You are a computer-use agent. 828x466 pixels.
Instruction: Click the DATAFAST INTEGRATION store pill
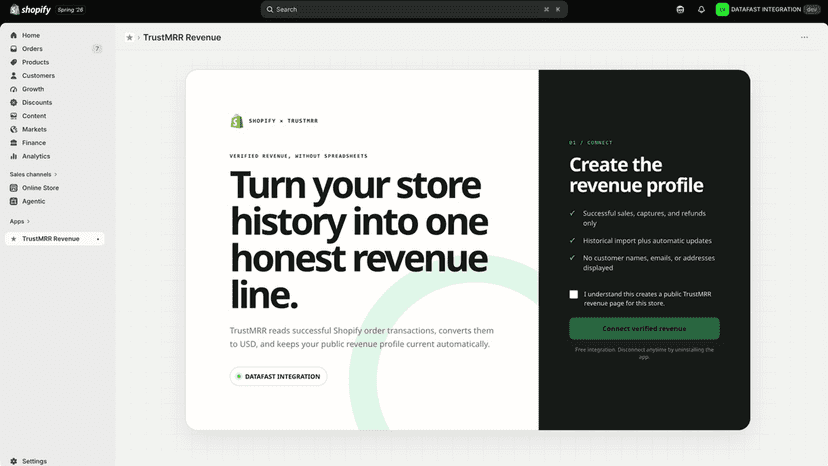point(278,377)
